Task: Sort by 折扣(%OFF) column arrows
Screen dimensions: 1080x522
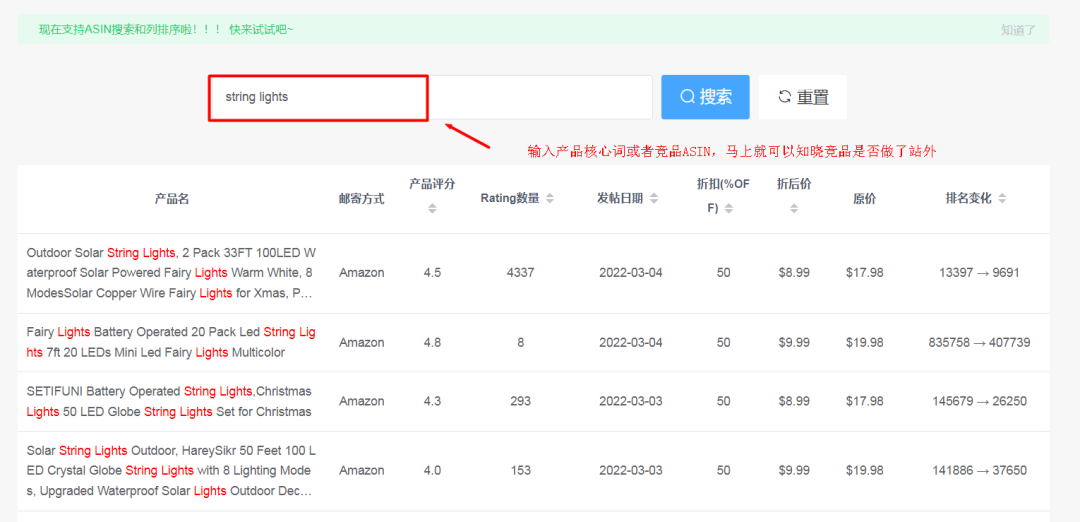Action: [729, 208]
